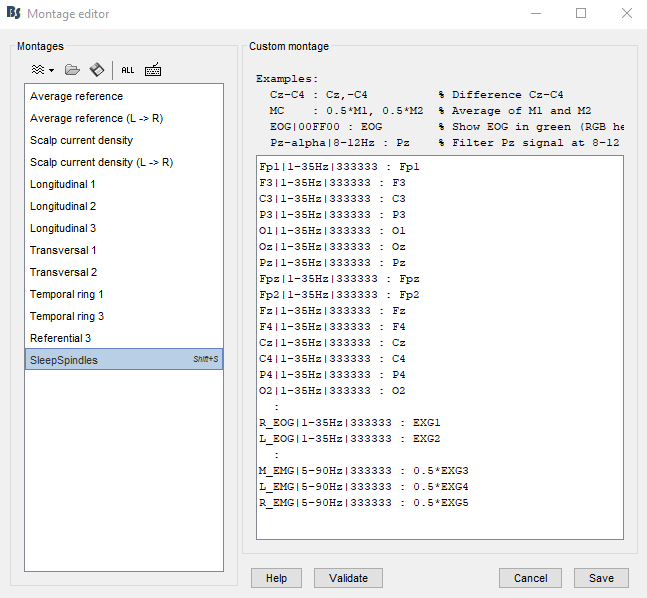Screen dimensions: 647x598
Task: Choose the Longitudinal 1 montage
Action: coord(63,184)
